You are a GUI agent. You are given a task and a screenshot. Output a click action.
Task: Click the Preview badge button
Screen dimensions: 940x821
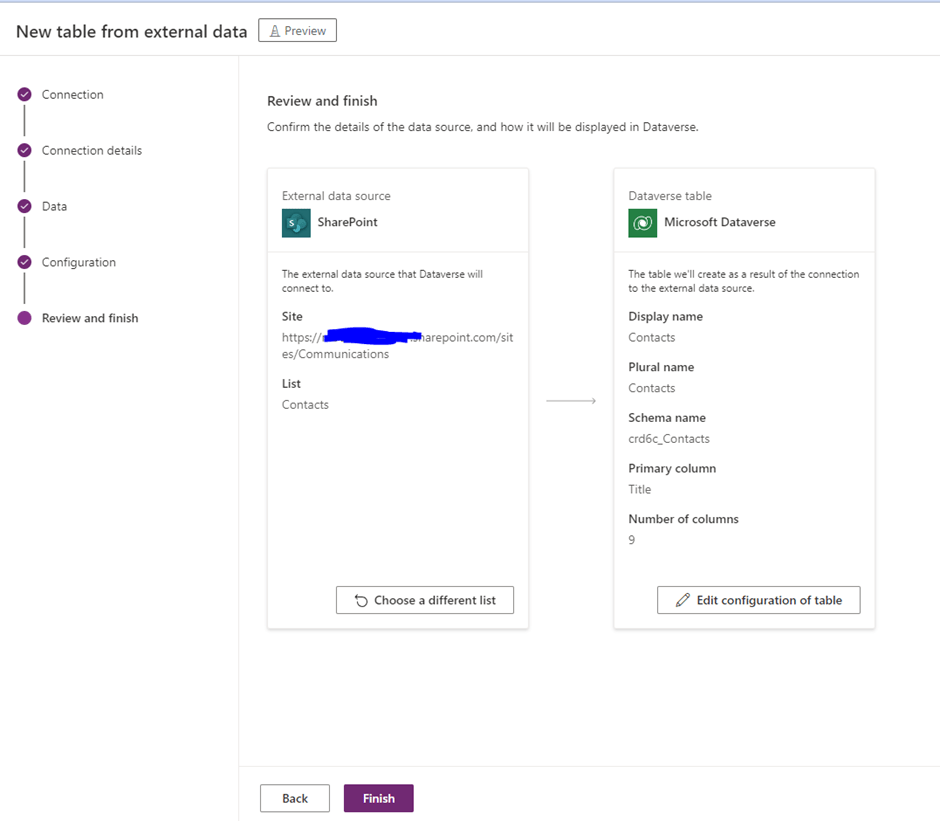tap(297, 31)
